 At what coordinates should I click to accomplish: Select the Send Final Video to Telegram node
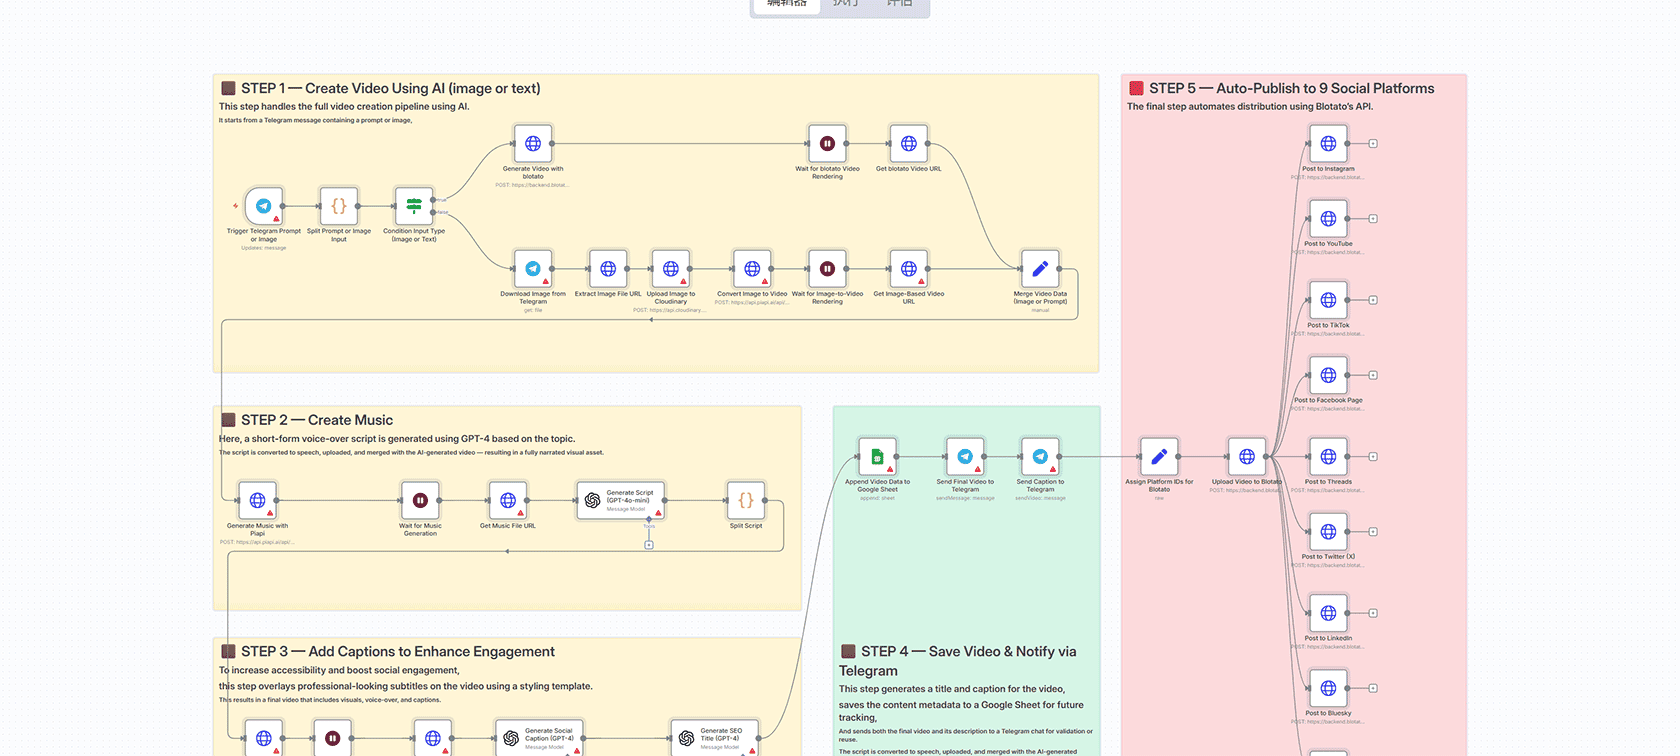pyautogui.click(x=965, y=457)
